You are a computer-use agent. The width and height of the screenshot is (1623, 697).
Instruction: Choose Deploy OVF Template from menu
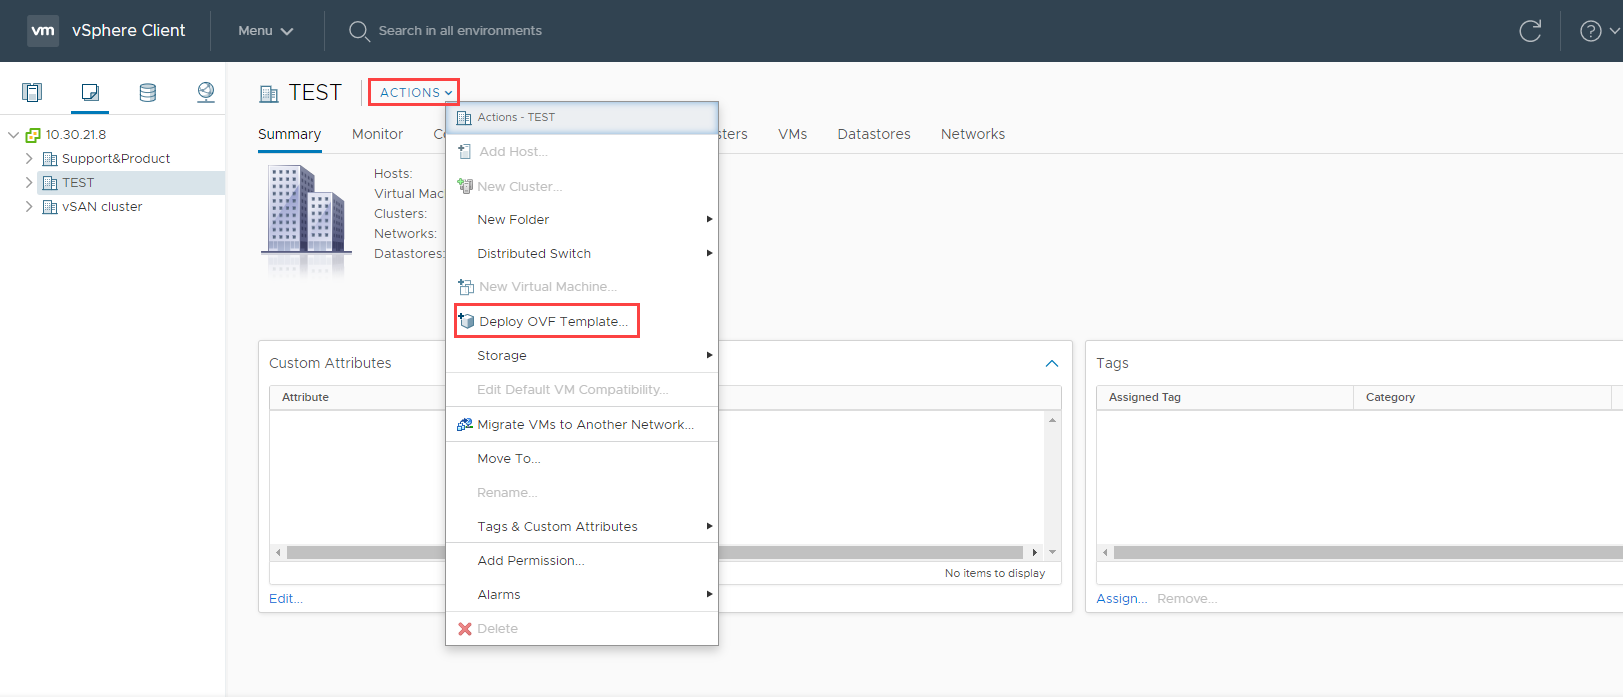(x=553, y=321)
